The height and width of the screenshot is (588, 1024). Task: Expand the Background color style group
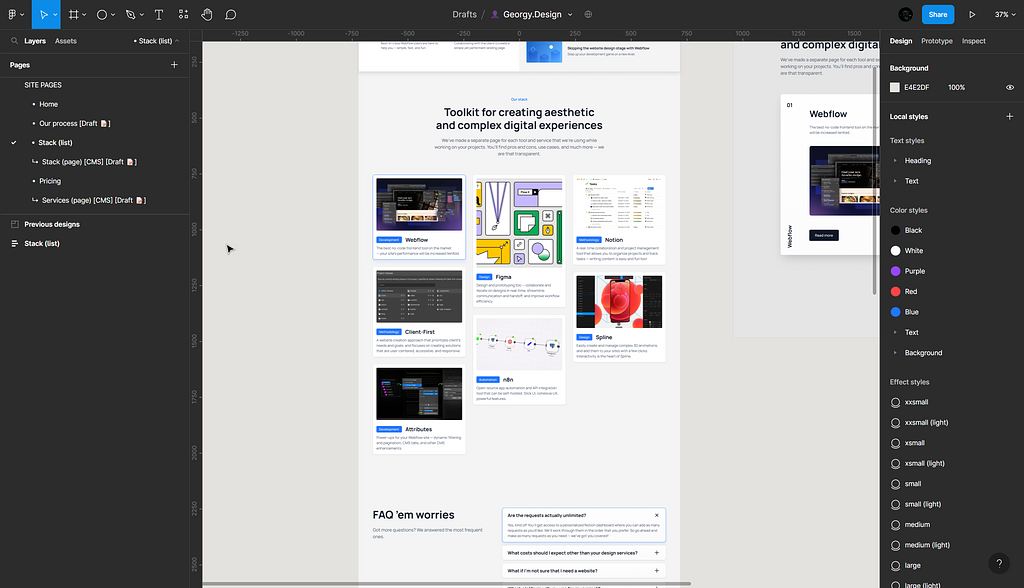[x=895, y=353]
